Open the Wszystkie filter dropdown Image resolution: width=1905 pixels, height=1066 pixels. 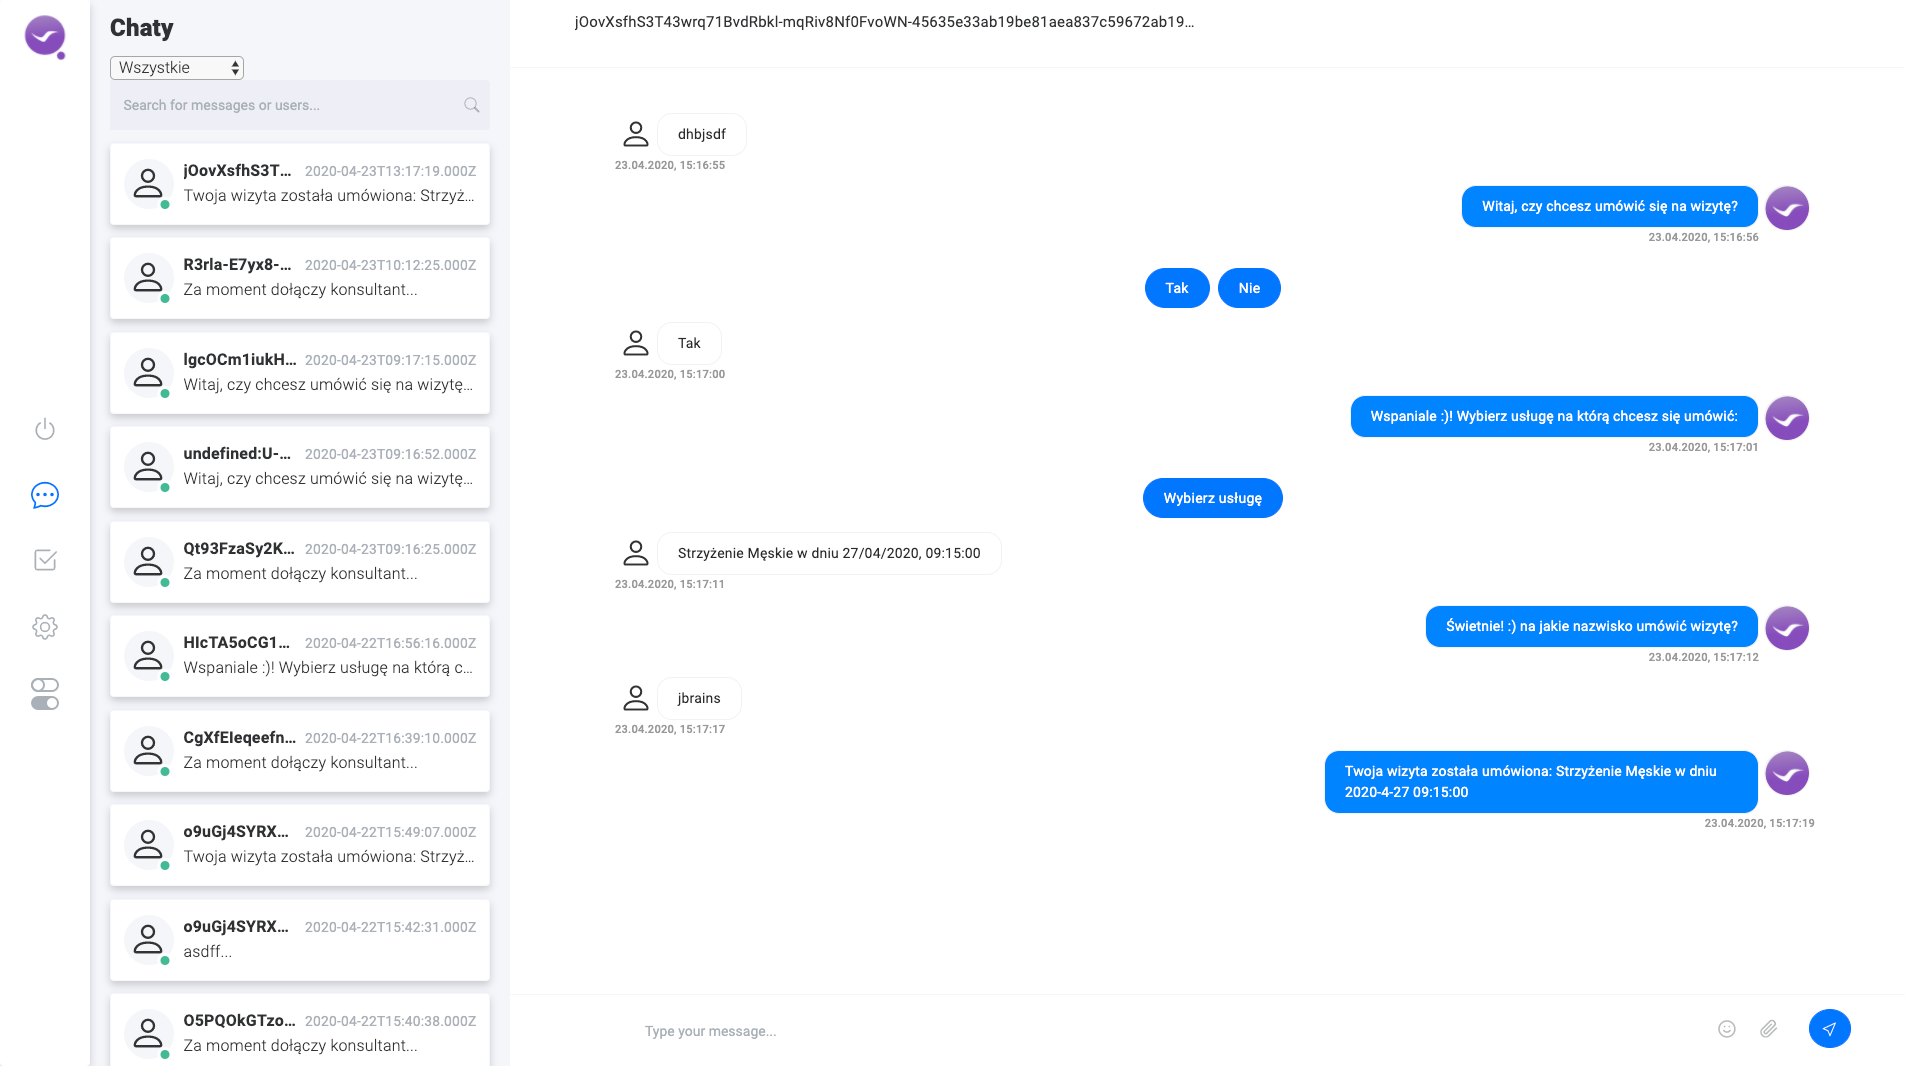[177, 68]
